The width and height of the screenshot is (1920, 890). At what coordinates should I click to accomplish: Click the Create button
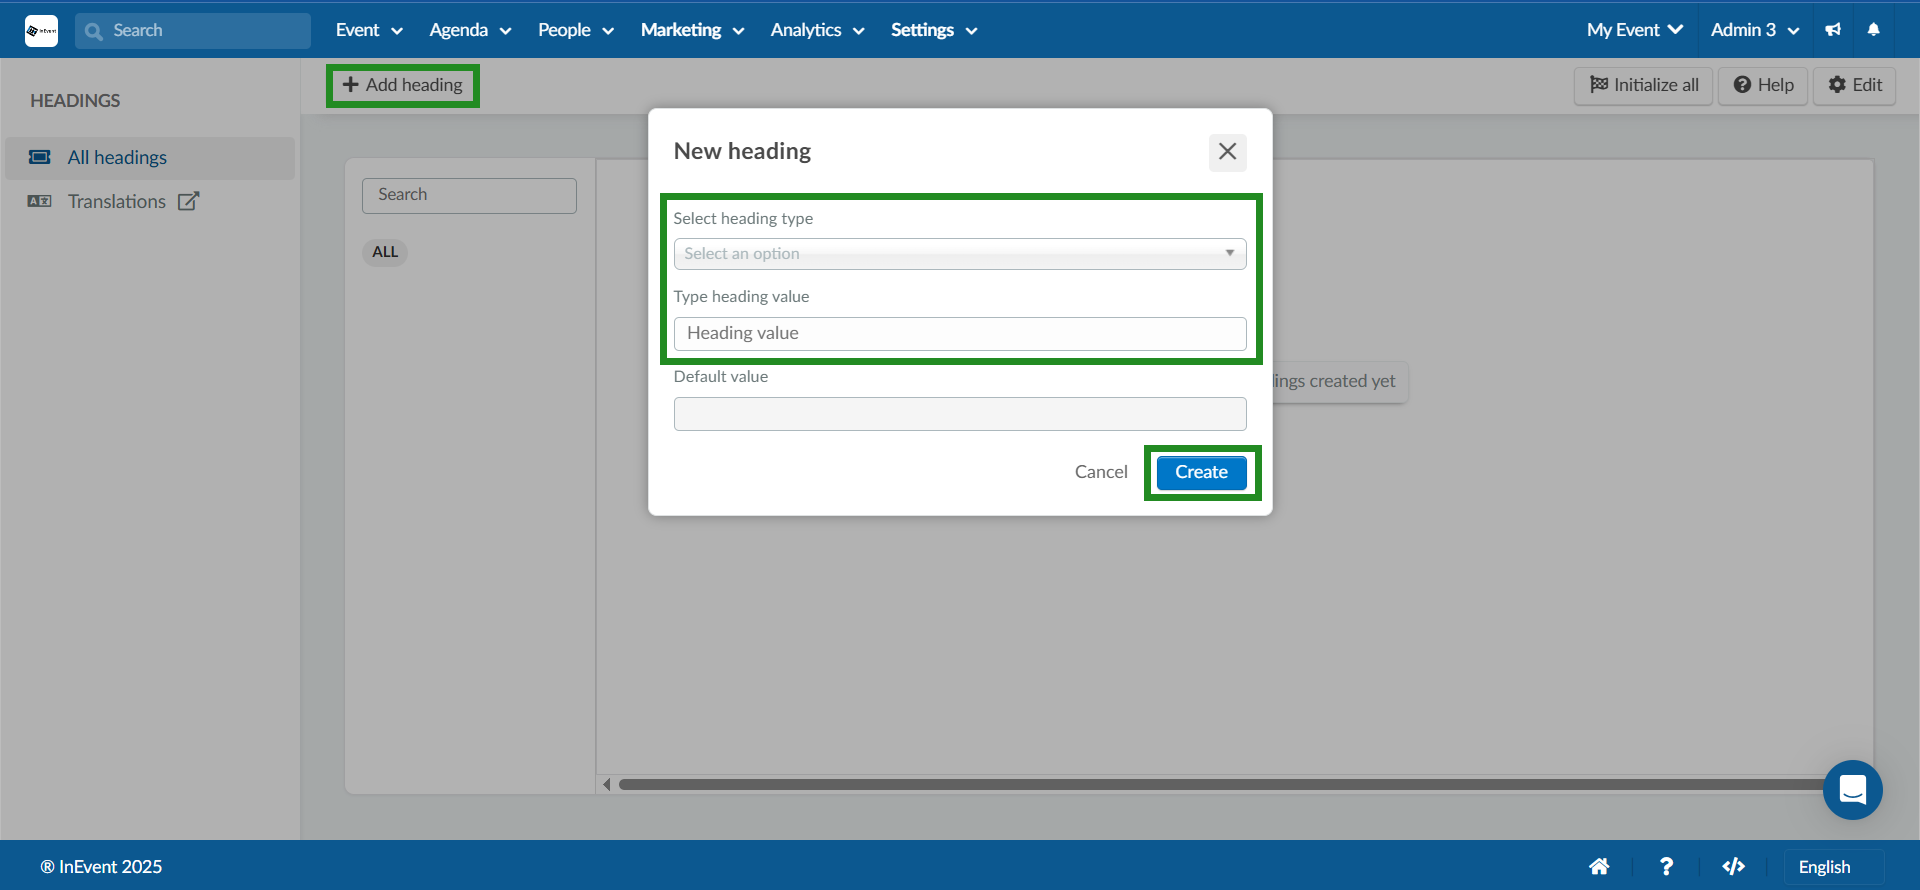pyautogui.click(x=1201, y=472)
